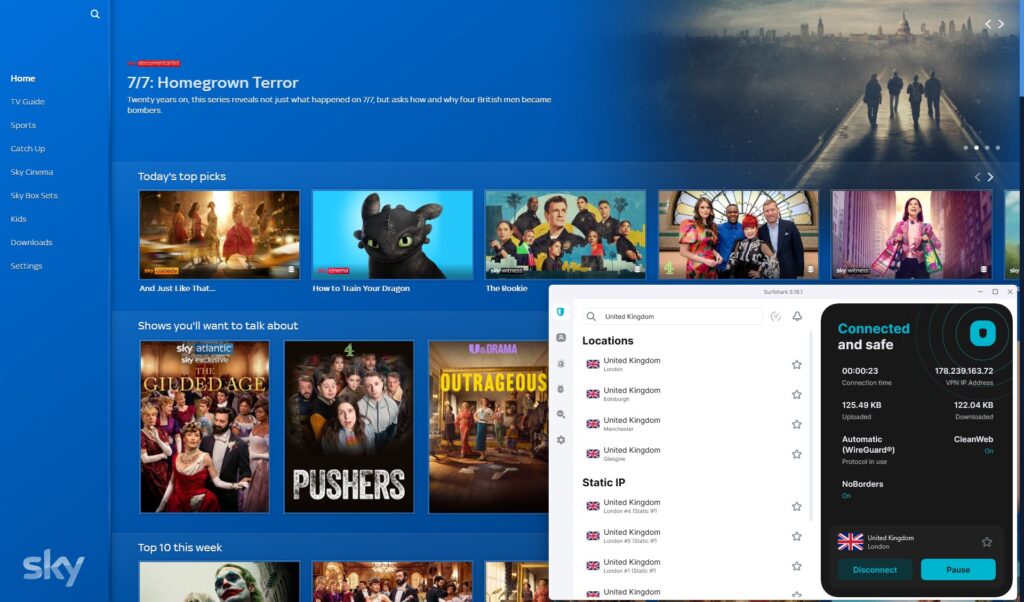Click the Surfshark location search field
This screenshot has width=1024, height=602.
673,317
